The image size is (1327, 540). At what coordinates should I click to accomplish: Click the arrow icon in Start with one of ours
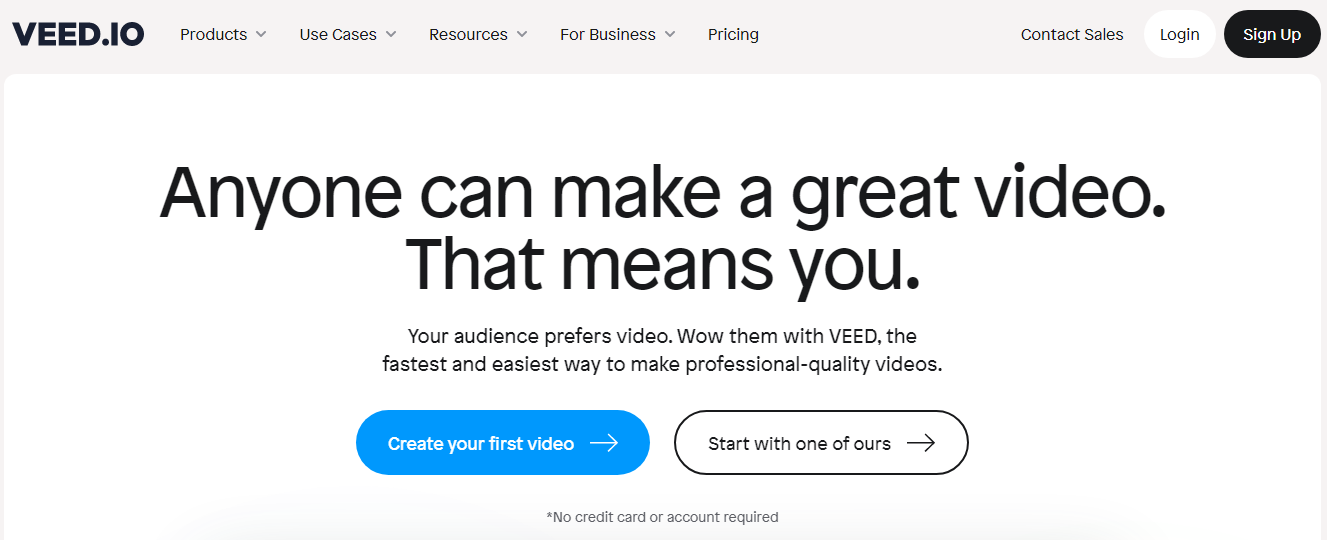coord(921,443)
